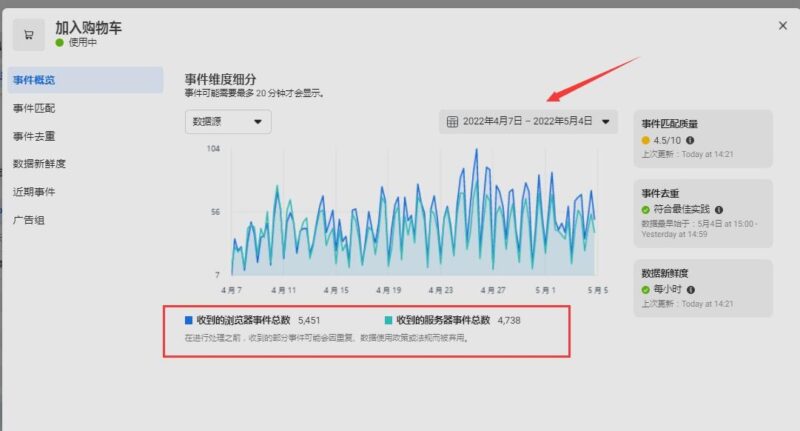This screenshot has width=800, height=431.
Task: Click the 事件维度细分 heading
Action: 220,79
